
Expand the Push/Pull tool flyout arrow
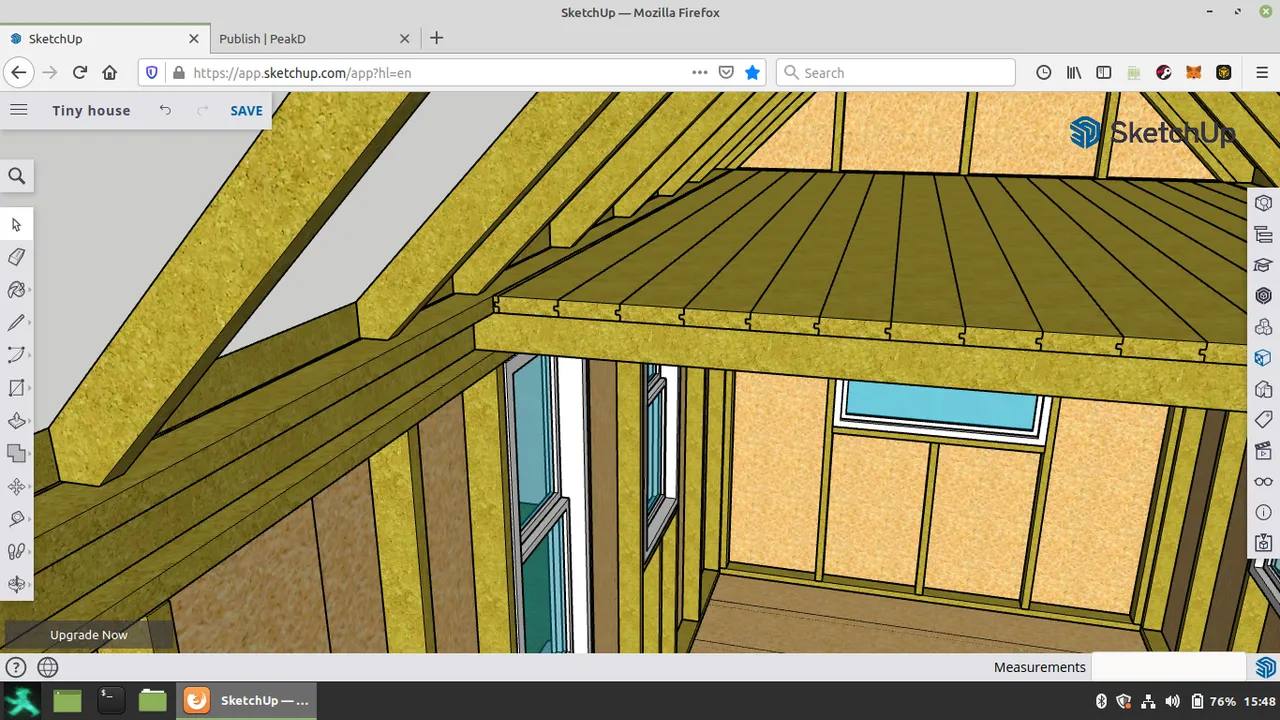point(30,422)
